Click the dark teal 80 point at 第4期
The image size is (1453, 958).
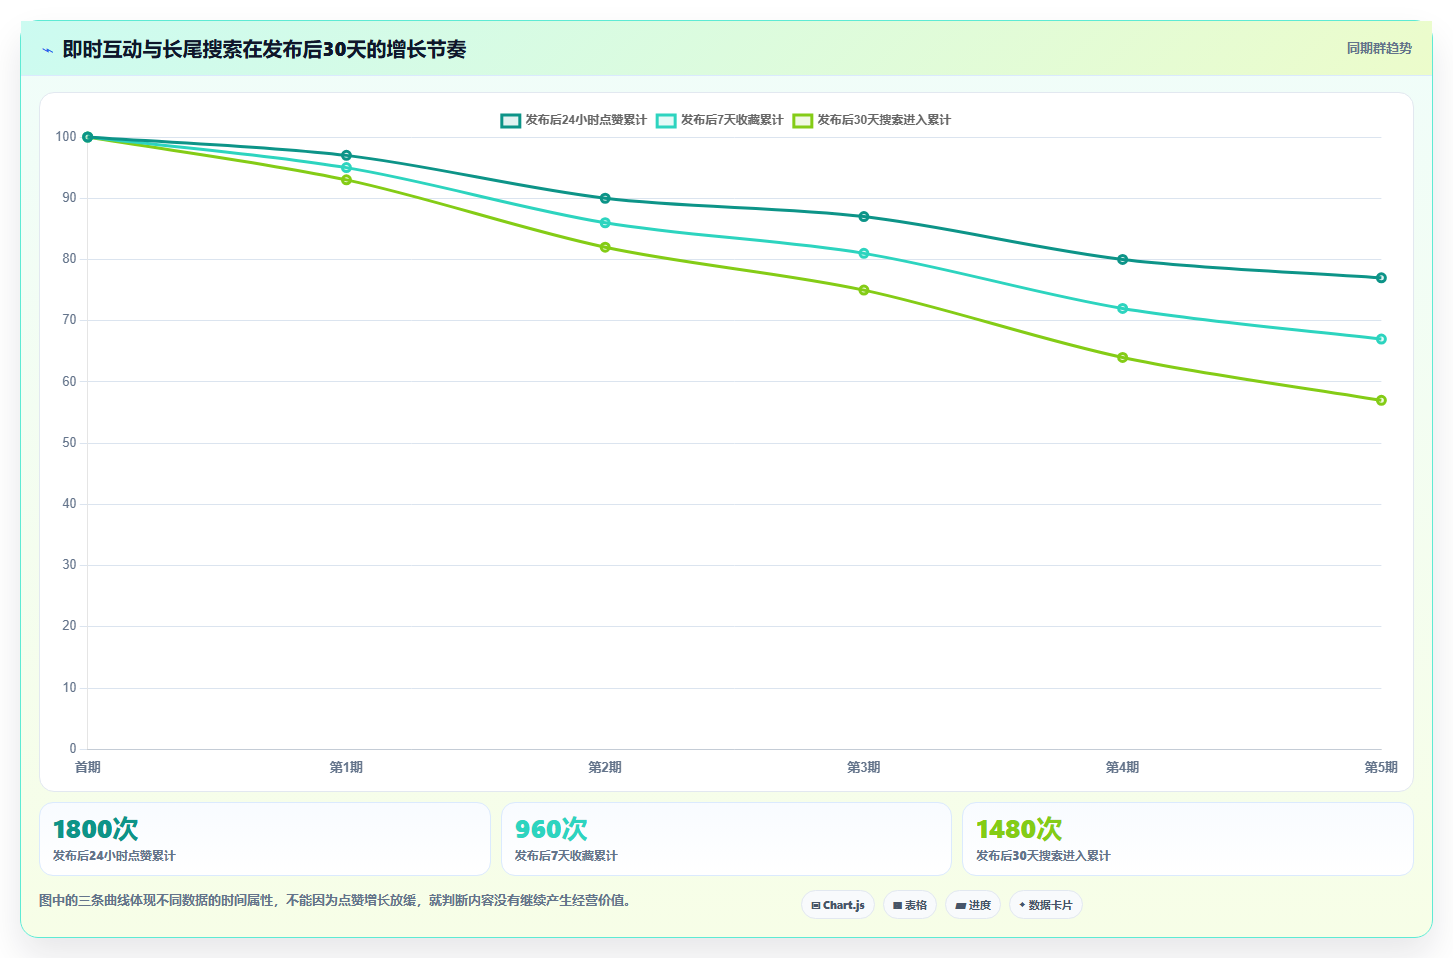tap(1122, 259)
